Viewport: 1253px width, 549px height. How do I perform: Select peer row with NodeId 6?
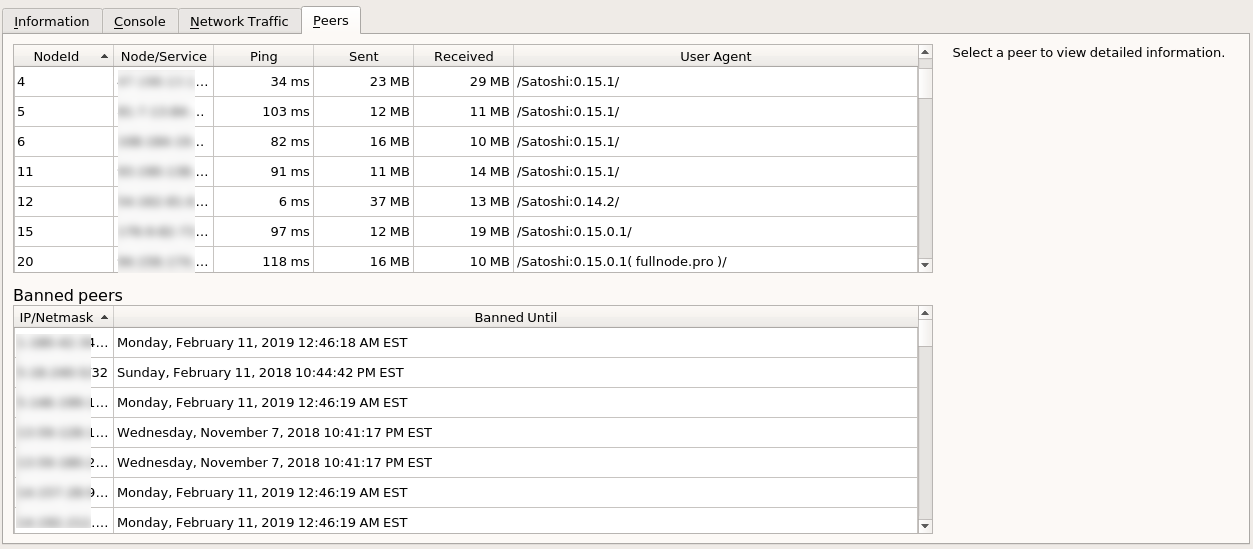click(x=465, y=142)
